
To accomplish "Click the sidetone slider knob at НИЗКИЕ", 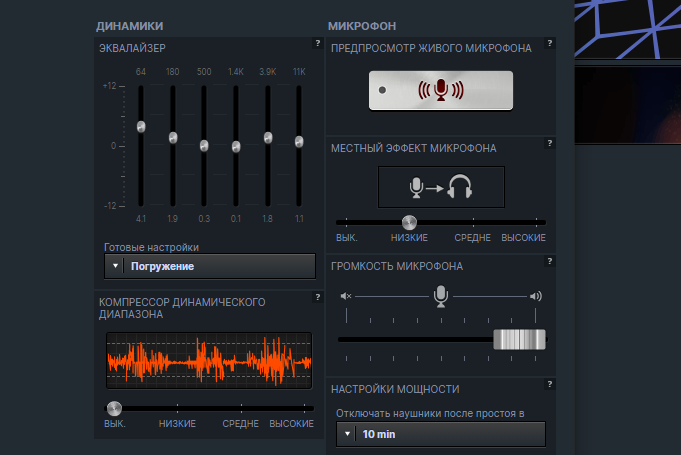I will click(x=409, y=222).
